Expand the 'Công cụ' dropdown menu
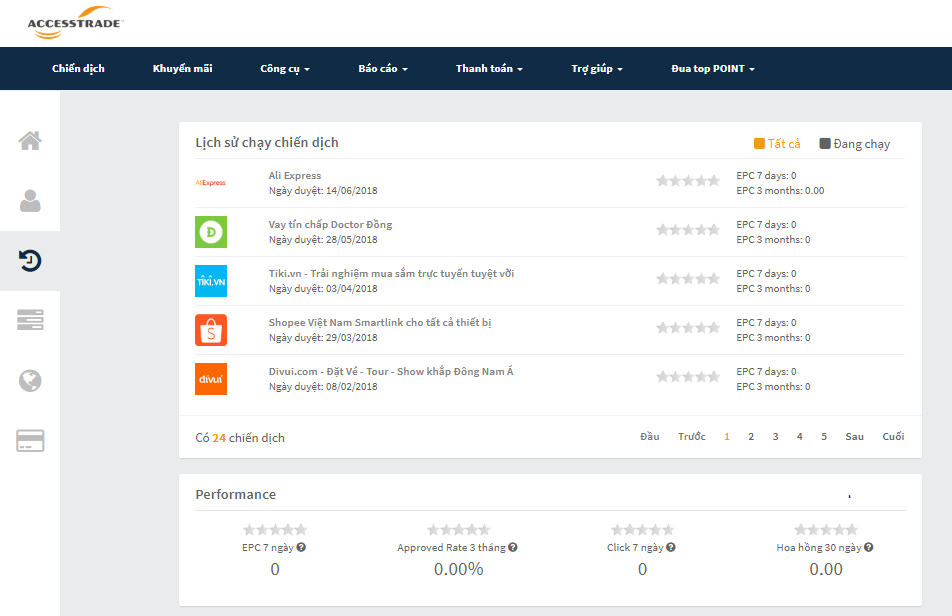Viewport: 952px width, 616px height. pyautogui.click(x=285, y=69)
